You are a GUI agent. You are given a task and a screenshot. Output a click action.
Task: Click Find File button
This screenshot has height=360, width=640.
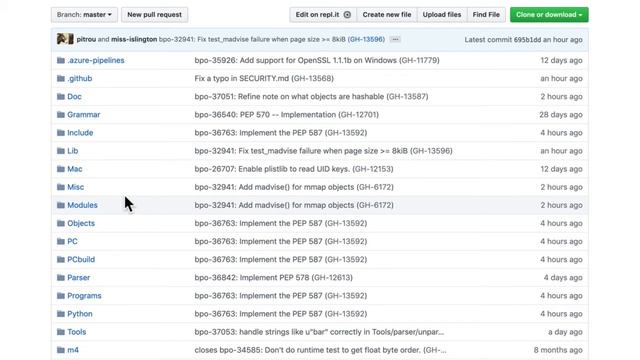tap(486, 15)
